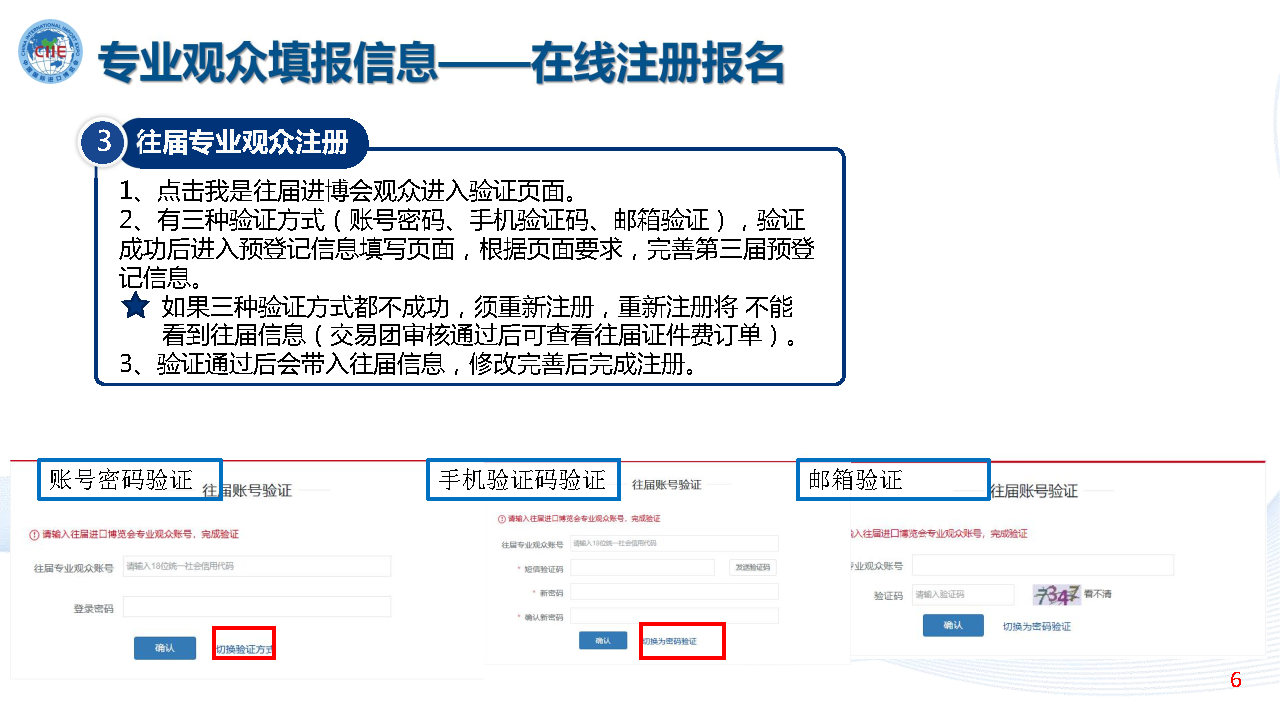Click the blue star bullet icon

coord(135,307)
